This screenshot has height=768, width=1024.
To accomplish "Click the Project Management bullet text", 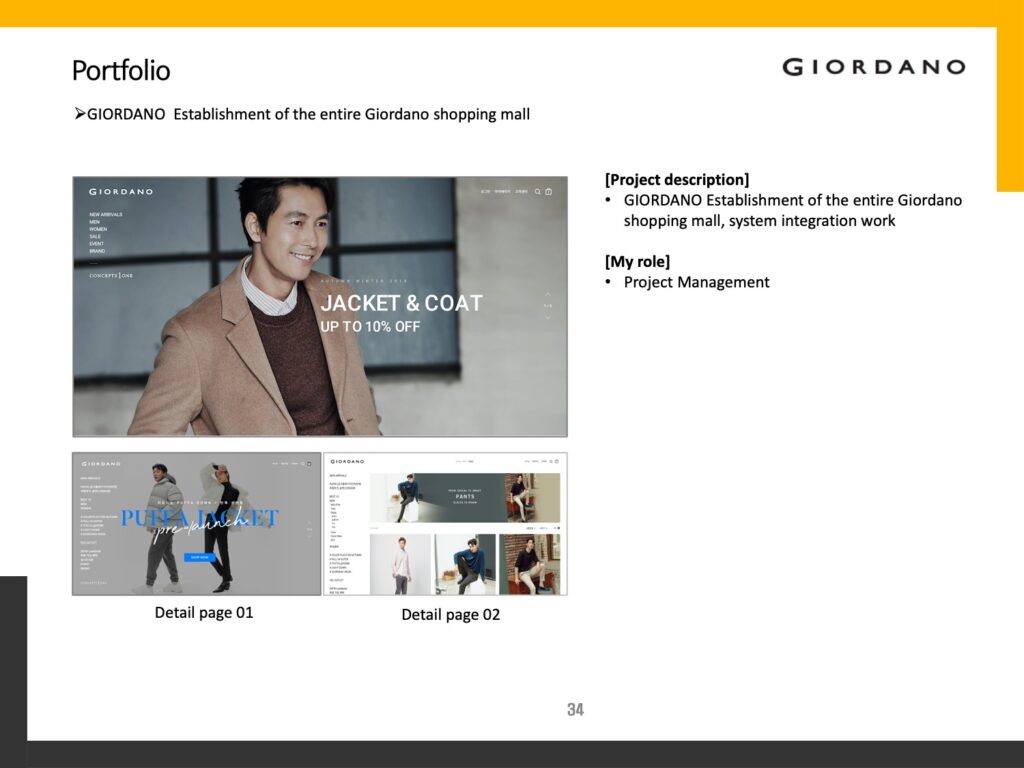I will pos(696,282).
